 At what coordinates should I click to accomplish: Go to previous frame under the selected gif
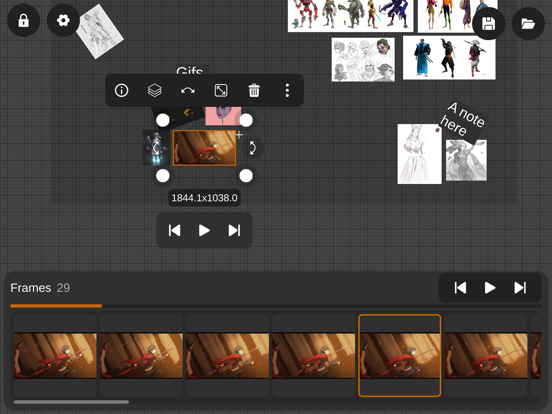(174, 231)
